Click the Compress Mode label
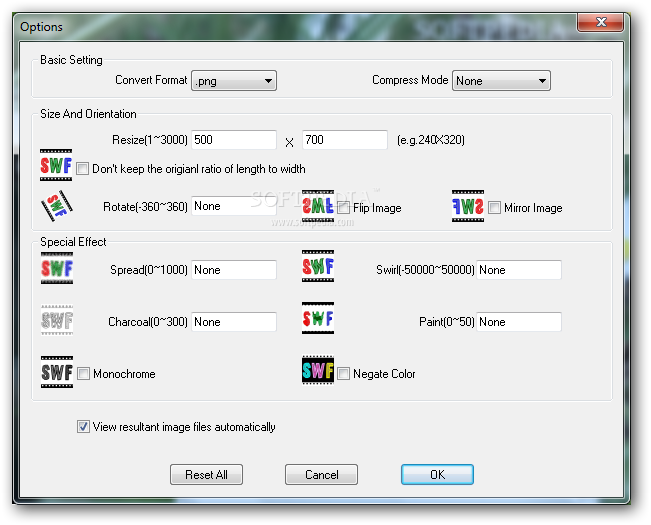Screen dimensions: 651x525 pyautogui.click(x=410, y=80)
